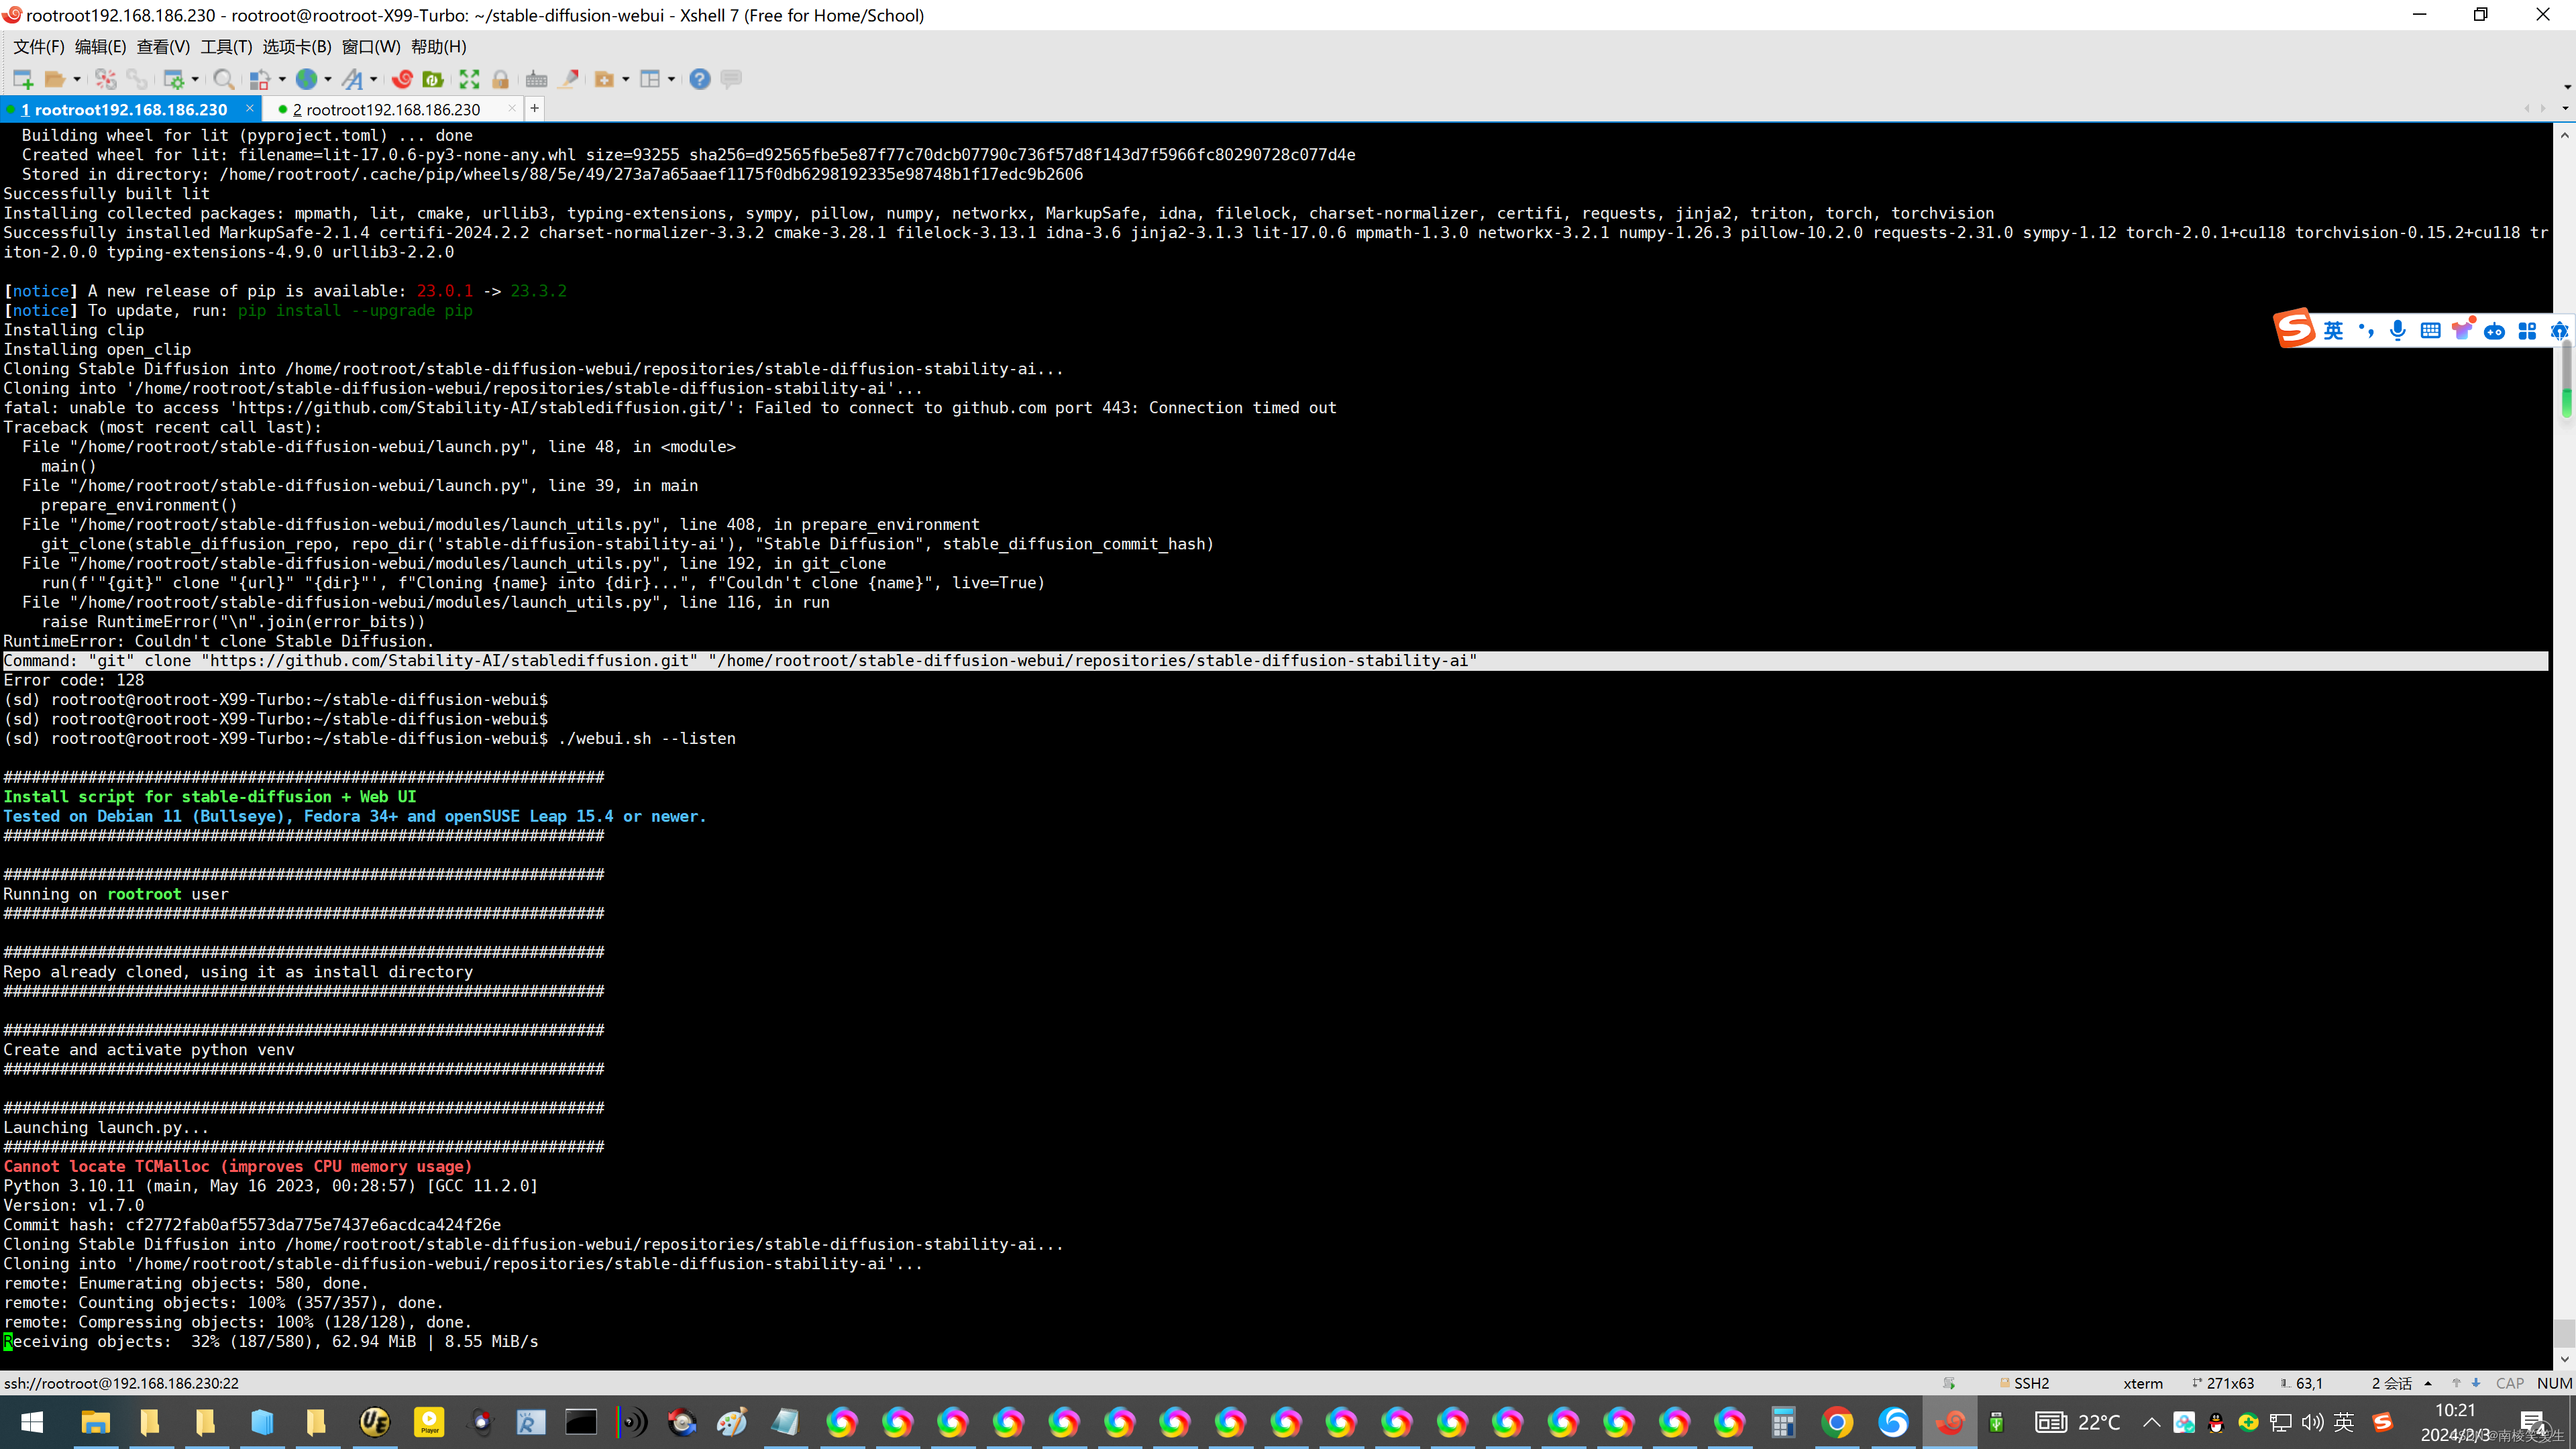This screenshot has width=2576, height=1449.
Task: Click the layout panes icon
Action: click(650, 79)
